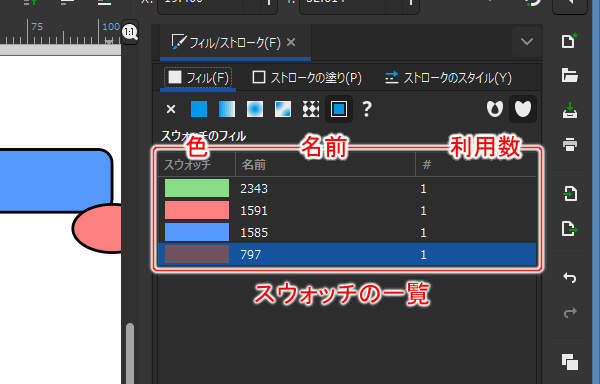Print the document using the printer icon
This screenshot has height=384, width=600.
[x=569, y=145]
